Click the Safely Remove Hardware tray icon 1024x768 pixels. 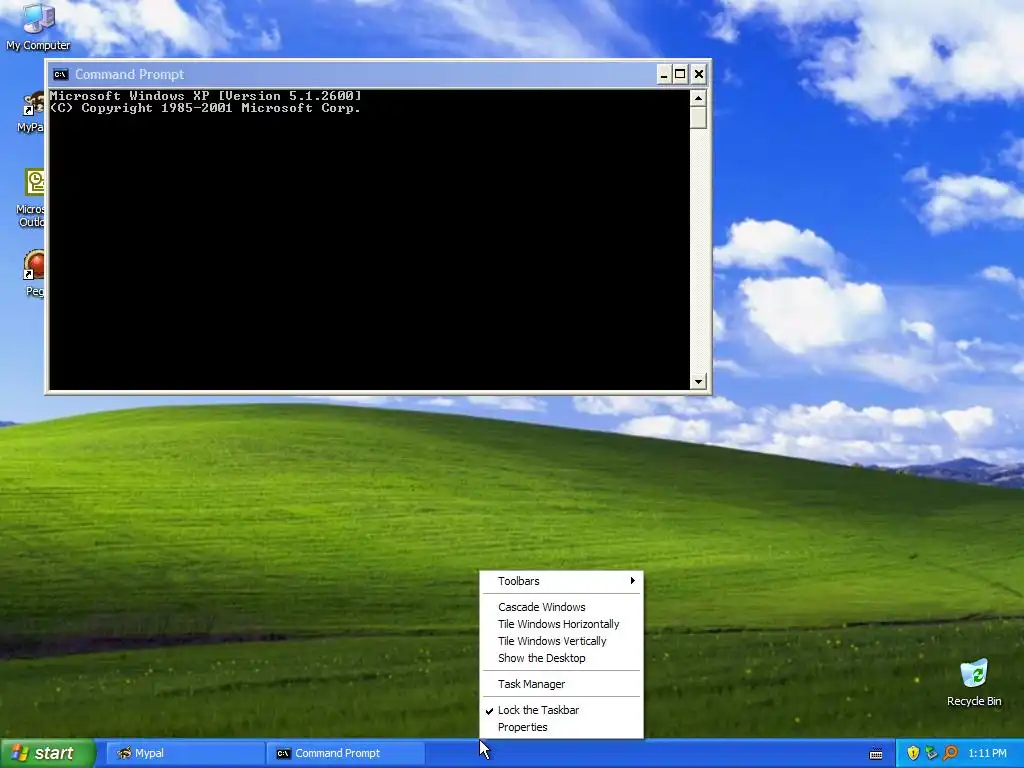coord(931,753)
